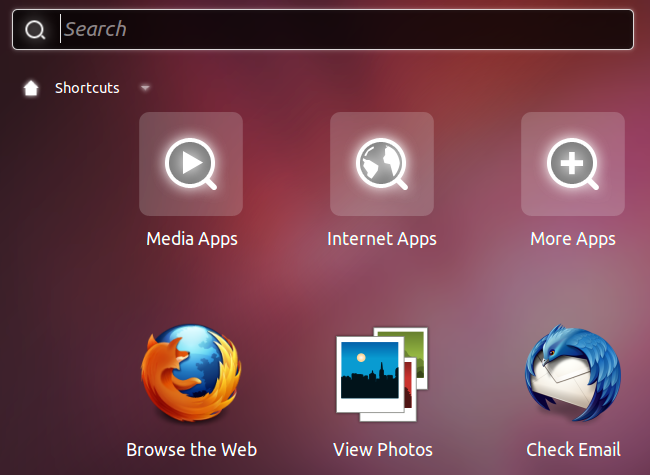
Task: Click the home icon beside Shortcuts
Action: coord(31,88)
